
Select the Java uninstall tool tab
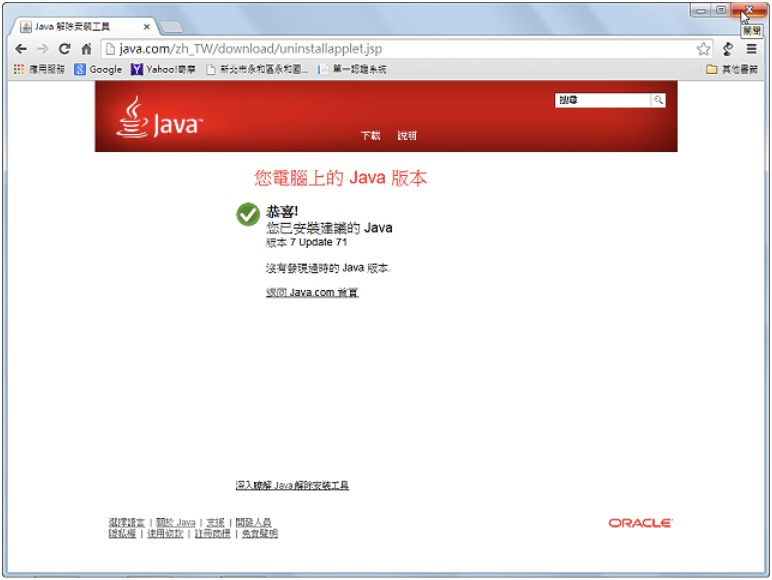point(81,27)
